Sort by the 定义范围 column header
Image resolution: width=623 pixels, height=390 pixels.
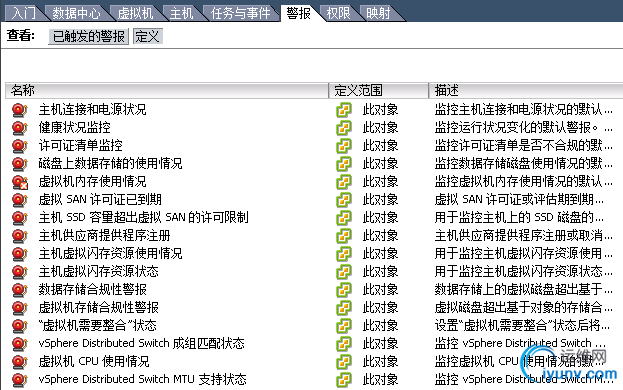pos(379,91)
